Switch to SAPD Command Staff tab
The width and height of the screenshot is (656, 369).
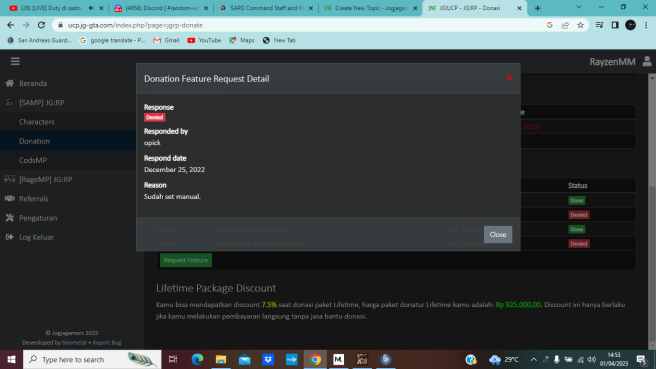pyautogui.click(x=266, y=8)
